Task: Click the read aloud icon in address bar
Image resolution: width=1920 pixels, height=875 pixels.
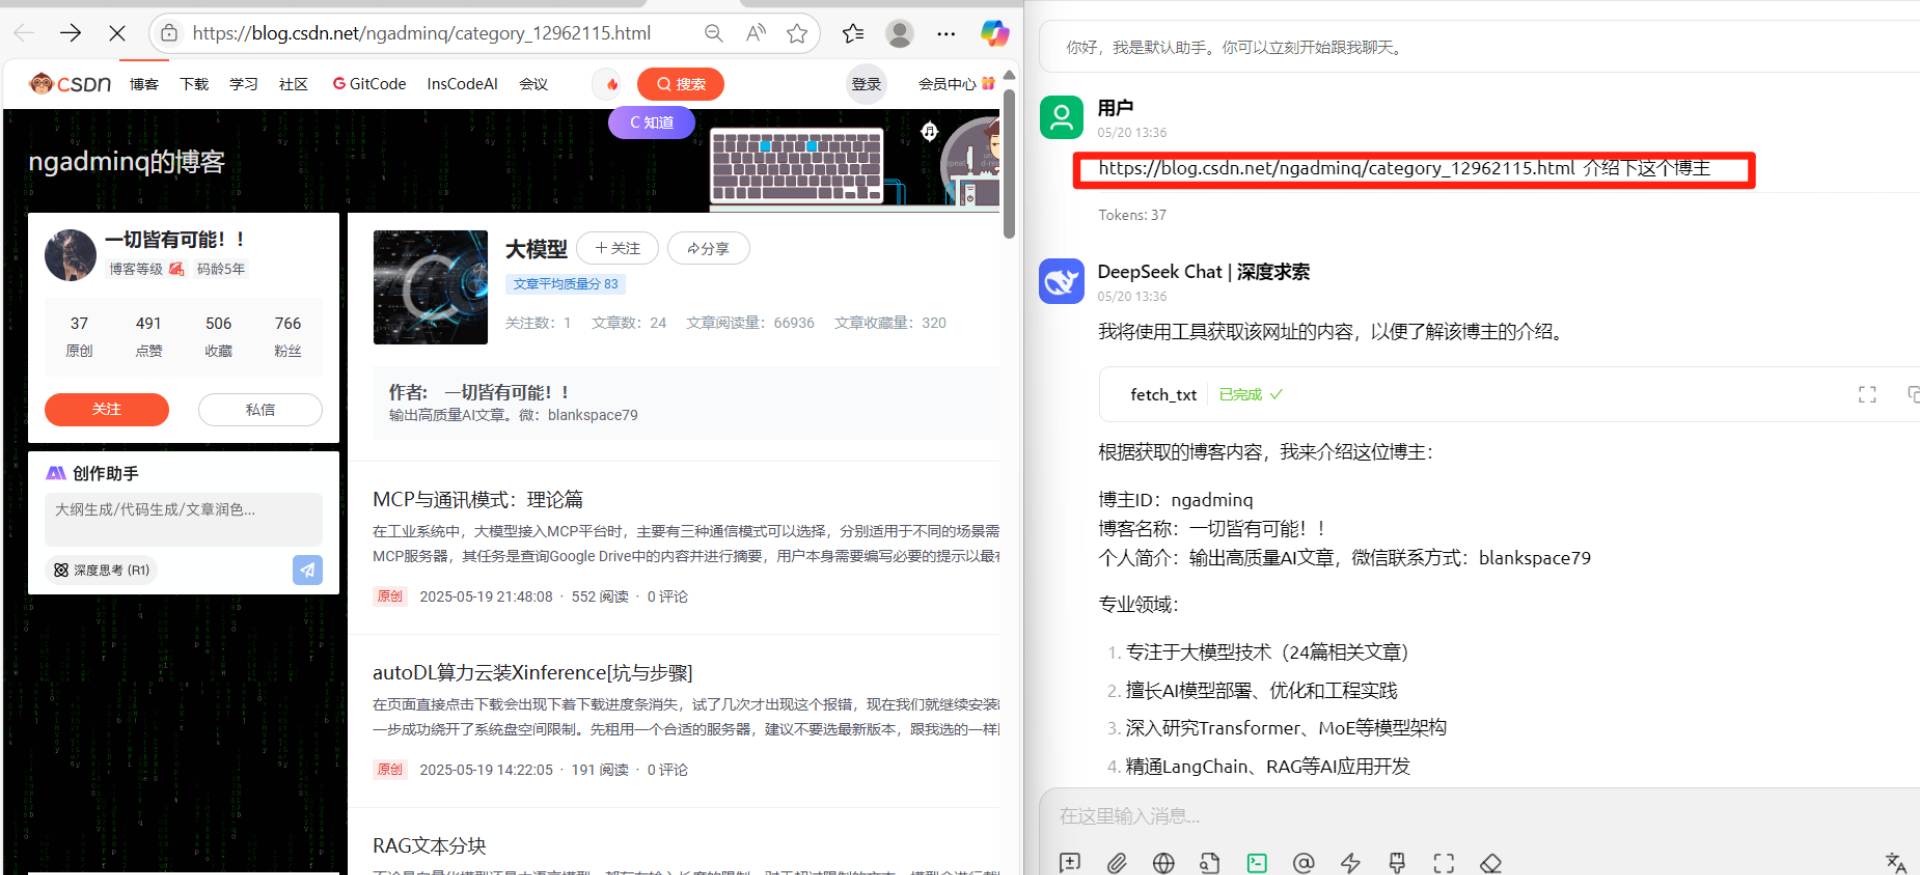Action: click(x=756, y=33)
